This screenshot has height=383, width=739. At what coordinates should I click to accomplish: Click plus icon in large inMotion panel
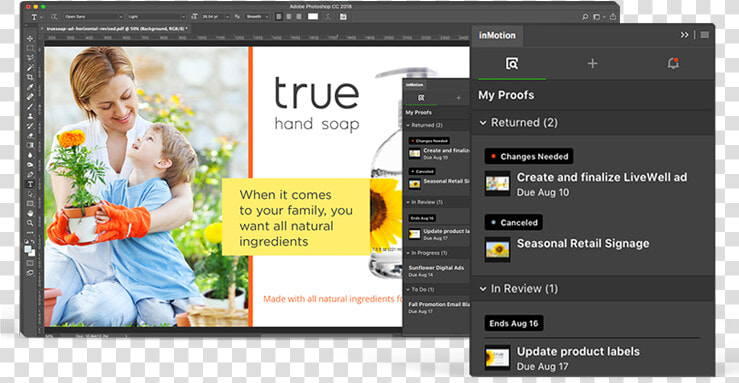pos(592,63)
